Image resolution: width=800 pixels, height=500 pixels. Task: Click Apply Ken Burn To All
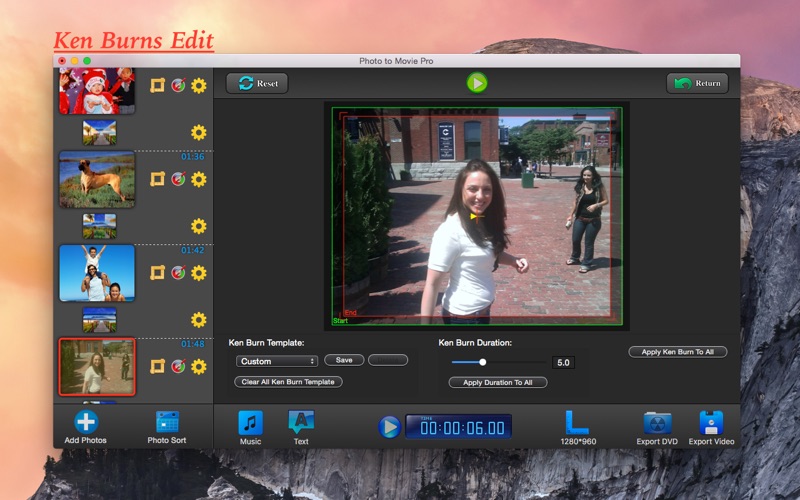[x=678, y=352]
